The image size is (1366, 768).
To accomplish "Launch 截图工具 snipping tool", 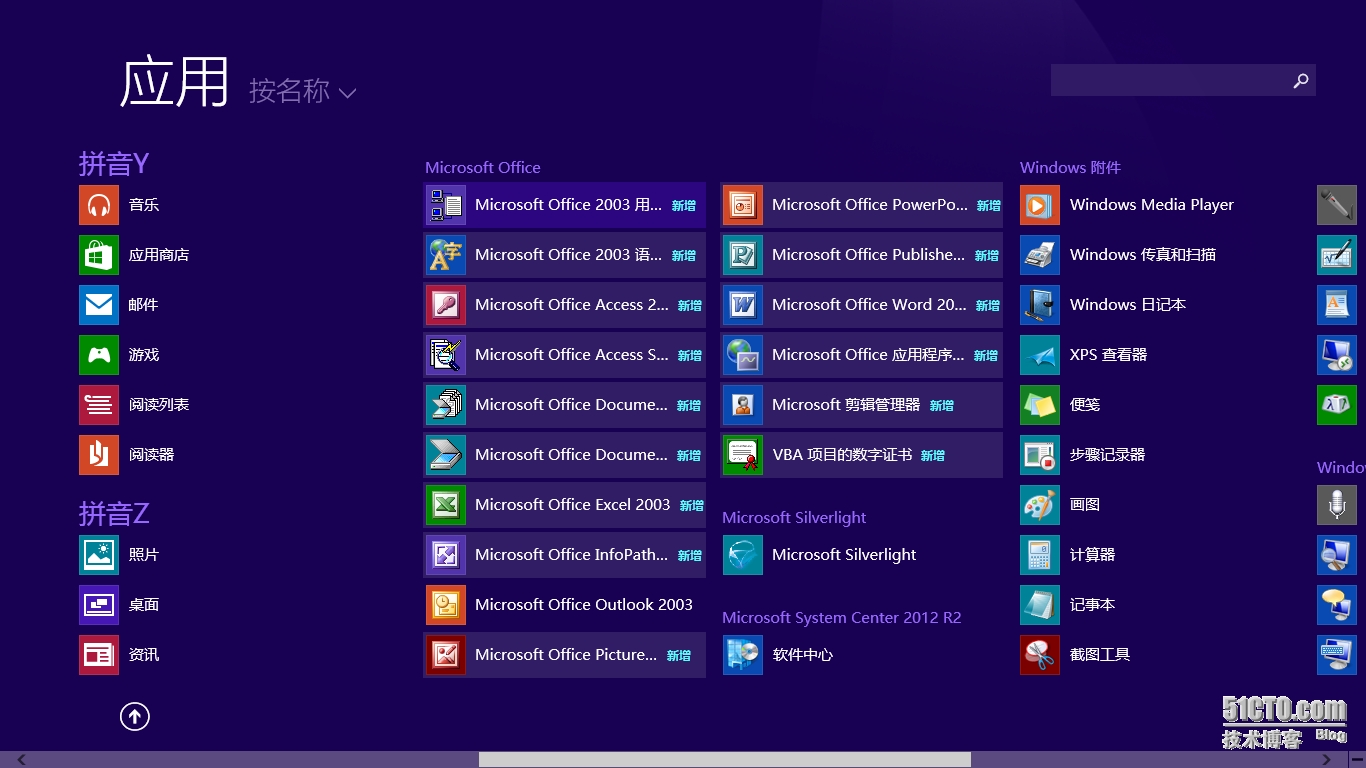I will tap(1075, 655).
